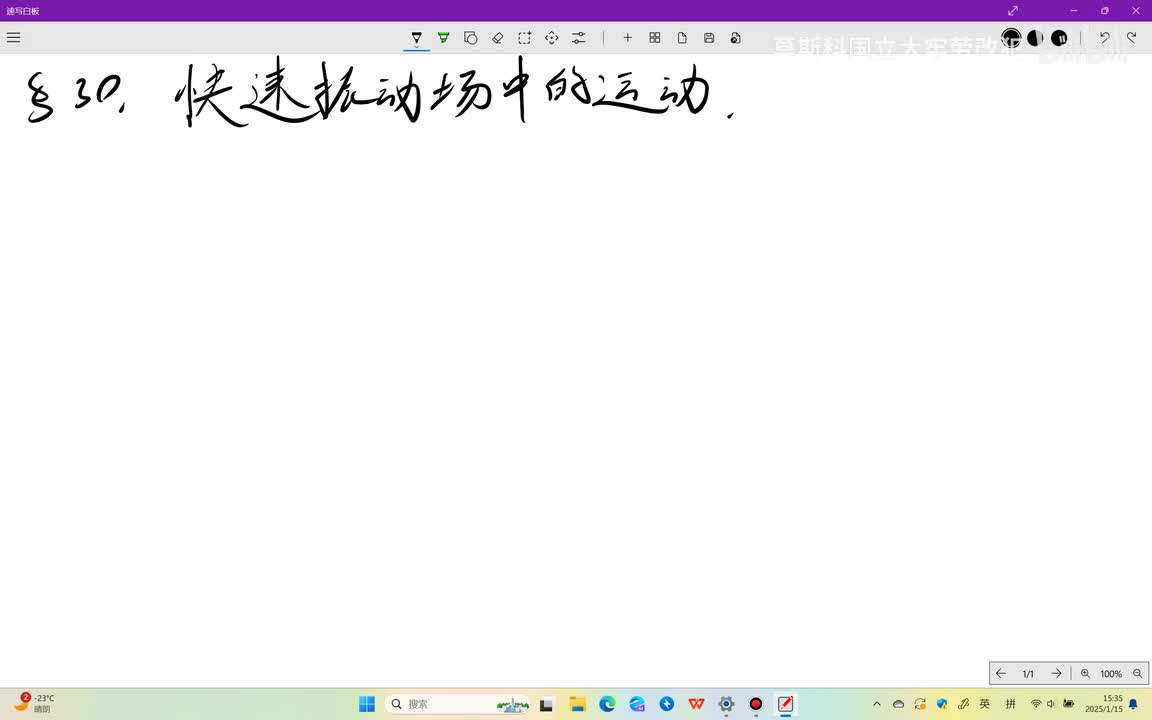Redo the last undone stroke
Image resolution: width=1152 pixels, height=720 pixels.
[x=1131, y=37]
